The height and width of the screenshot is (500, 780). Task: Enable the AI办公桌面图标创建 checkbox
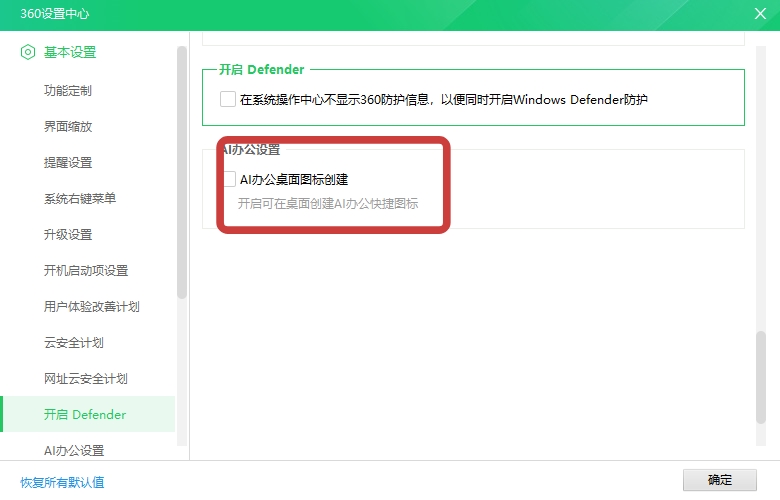(229, 179)
